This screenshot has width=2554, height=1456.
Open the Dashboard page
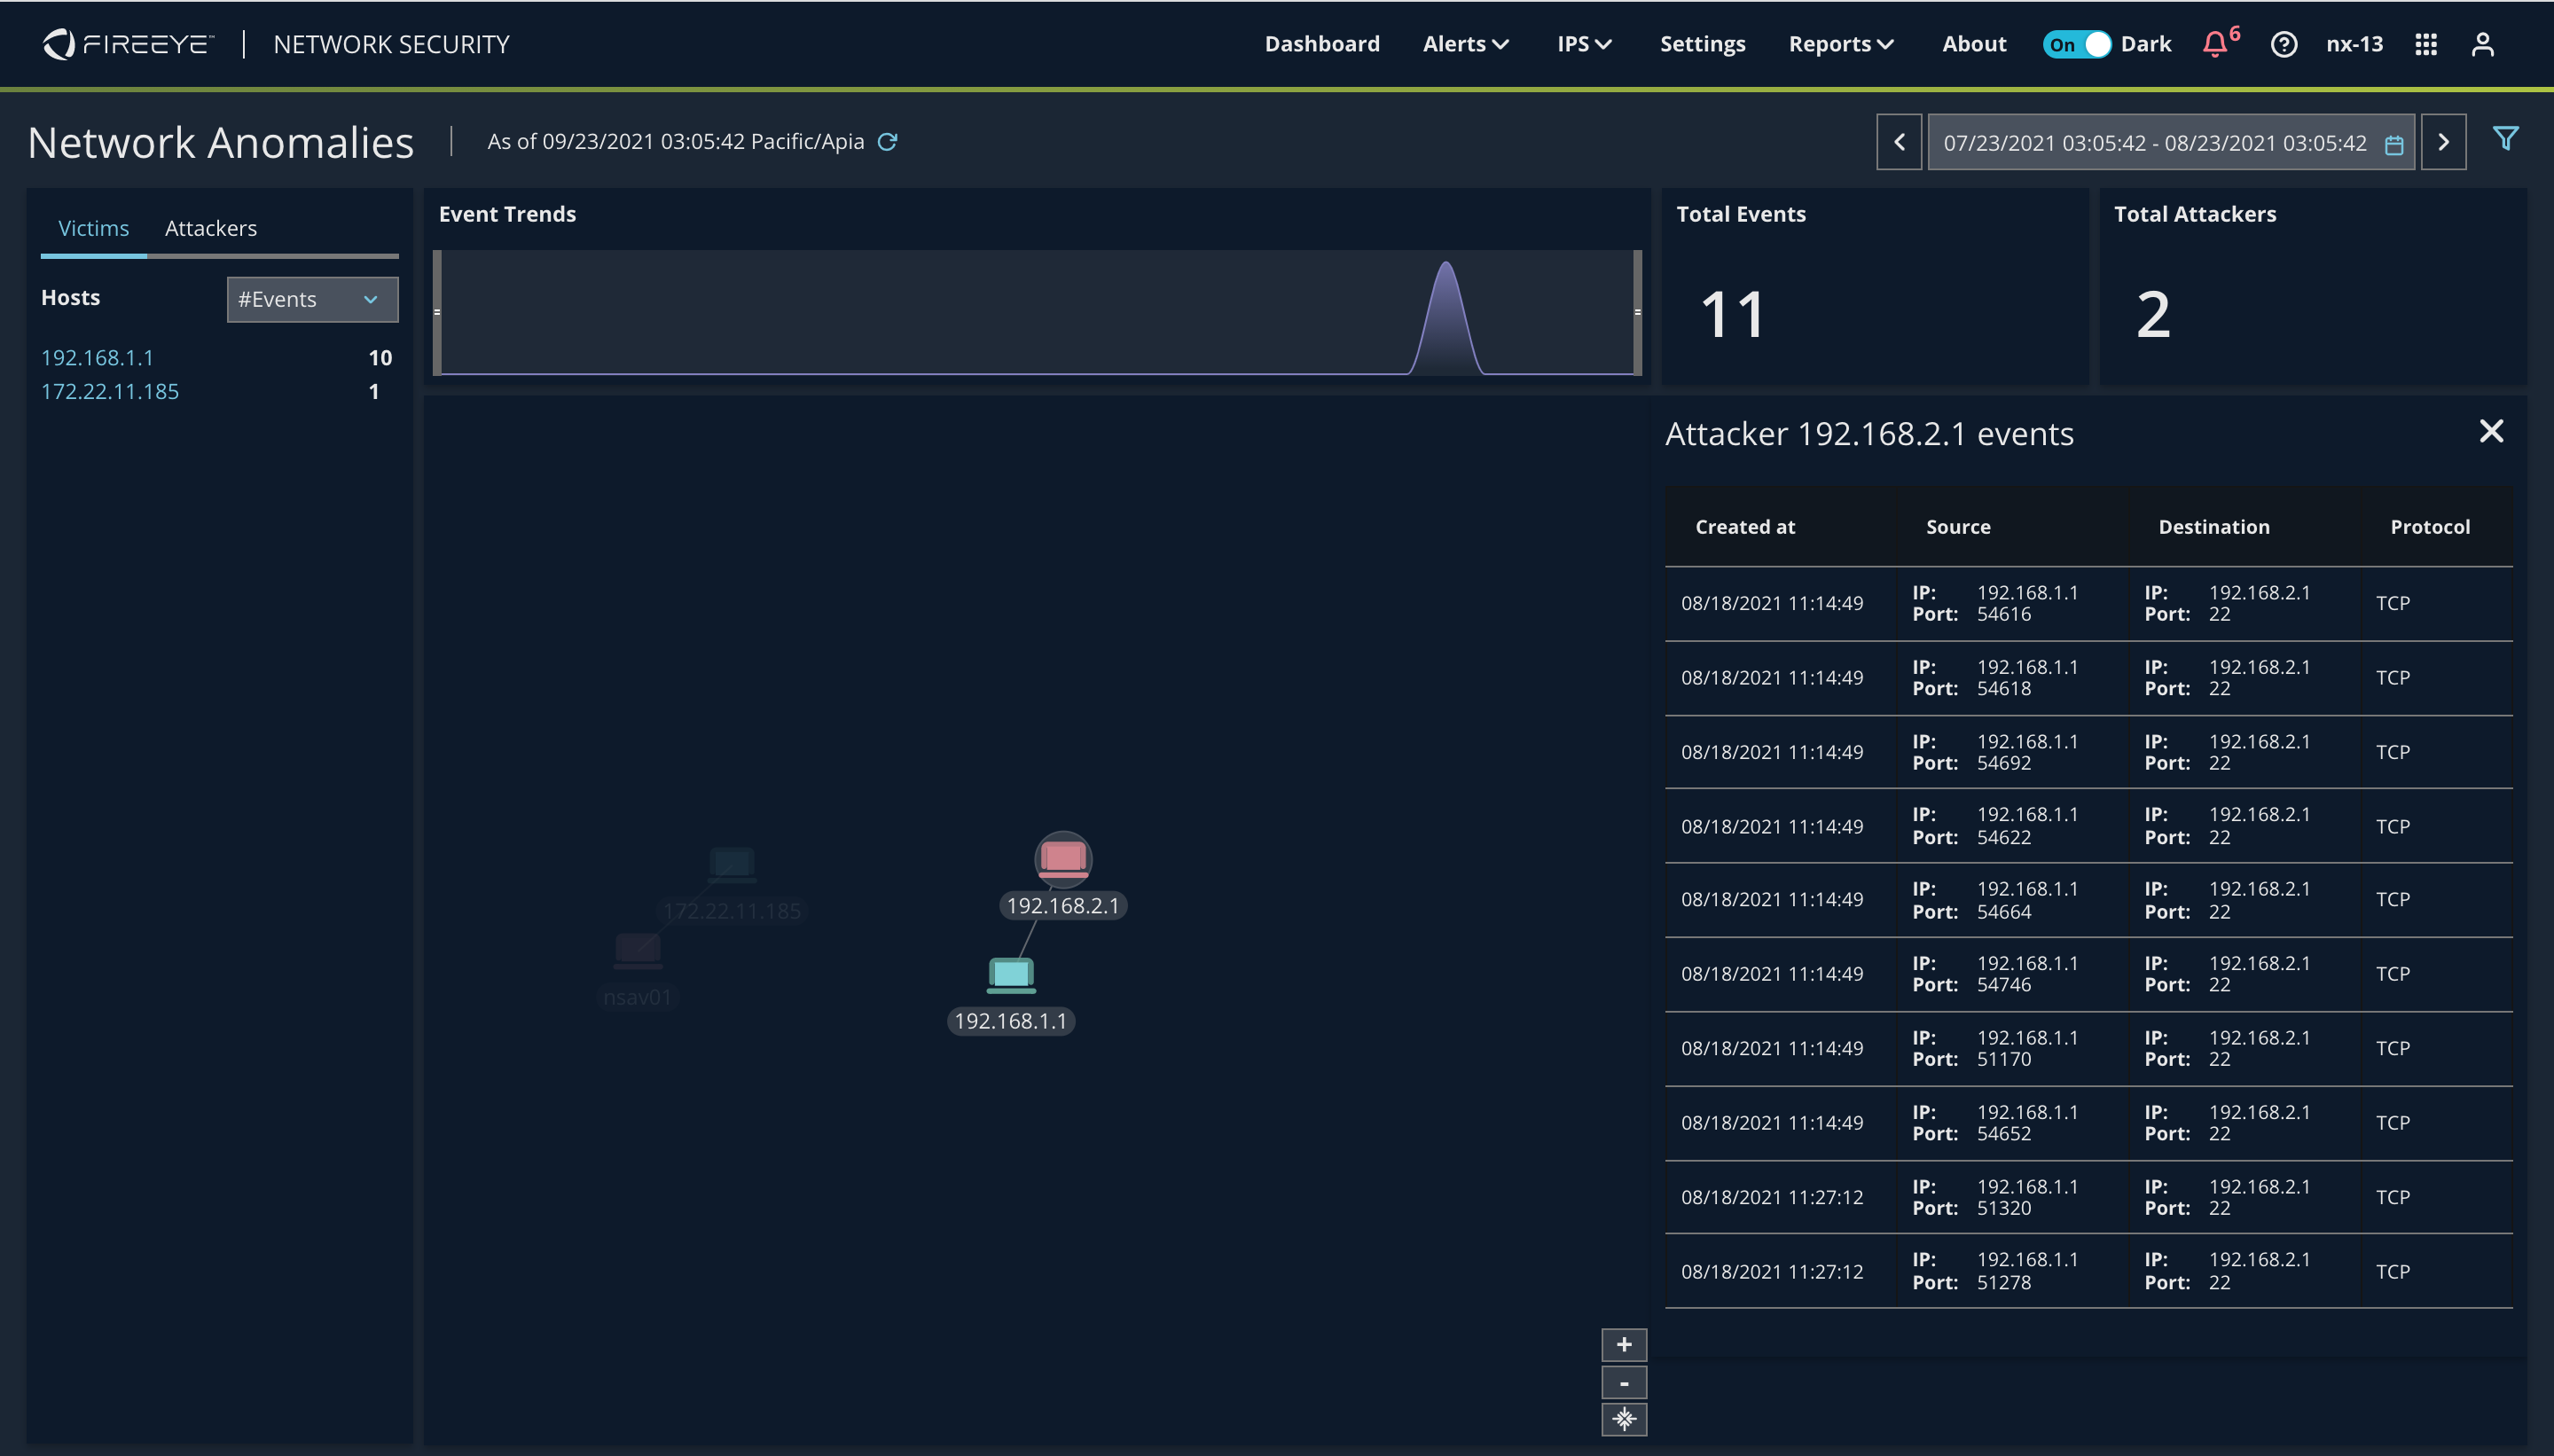coord(1322,44)
